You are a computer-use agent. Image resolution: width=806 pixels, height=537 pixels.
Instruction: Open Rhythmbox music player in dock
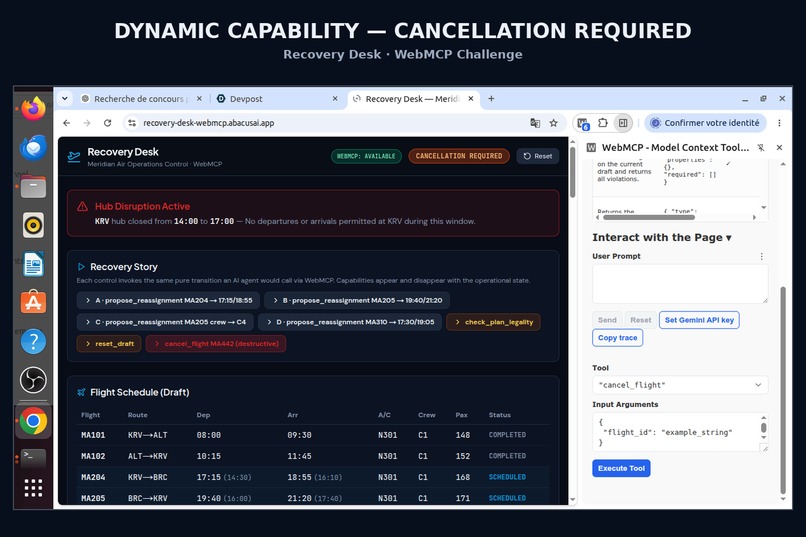click(33, 226)
